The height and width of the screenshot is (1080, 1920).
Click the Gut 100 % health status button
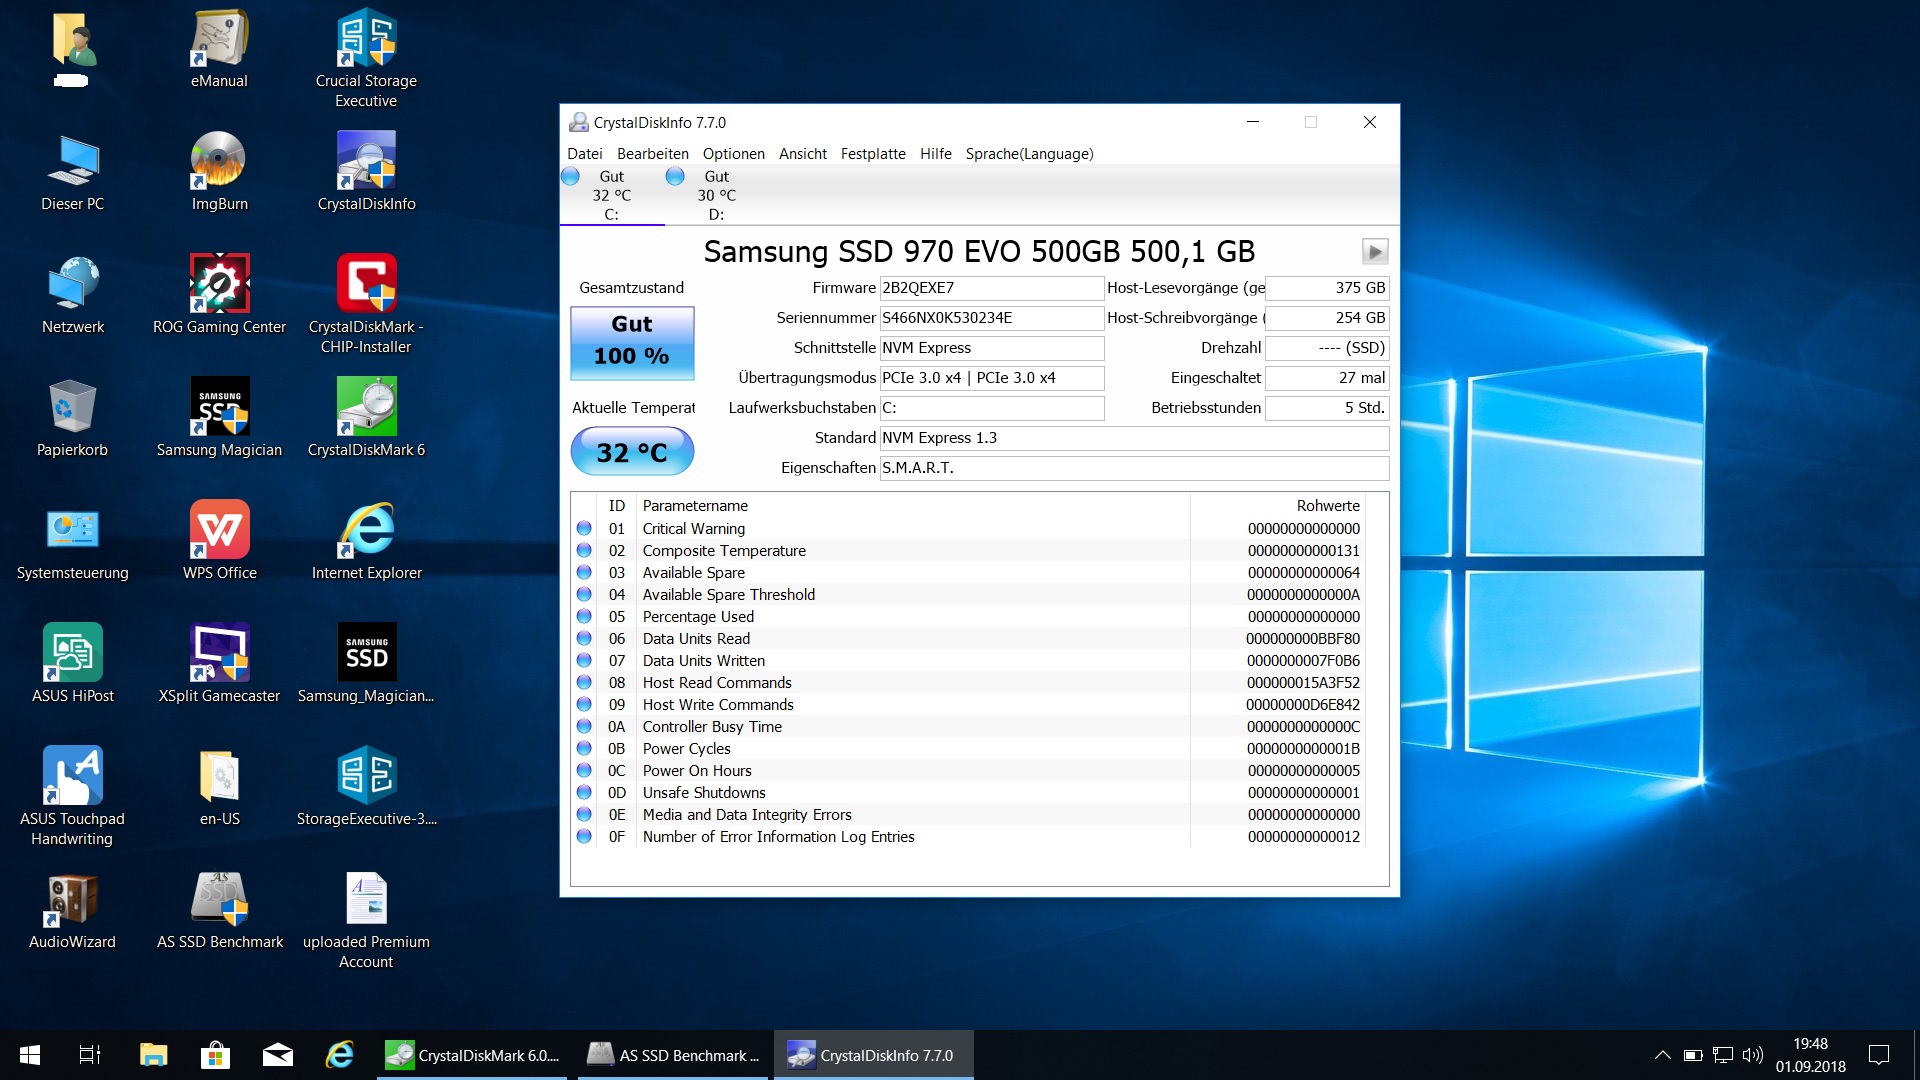632,342
